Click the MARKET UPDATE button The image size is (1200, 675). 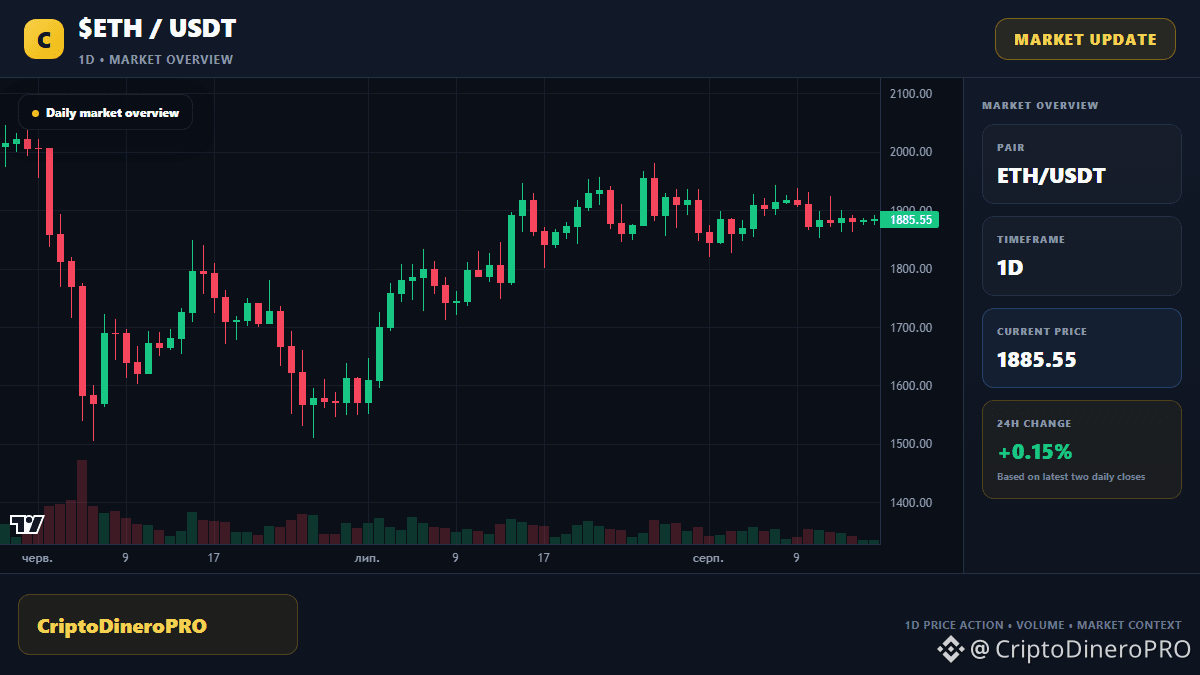tap(1085, 39)
